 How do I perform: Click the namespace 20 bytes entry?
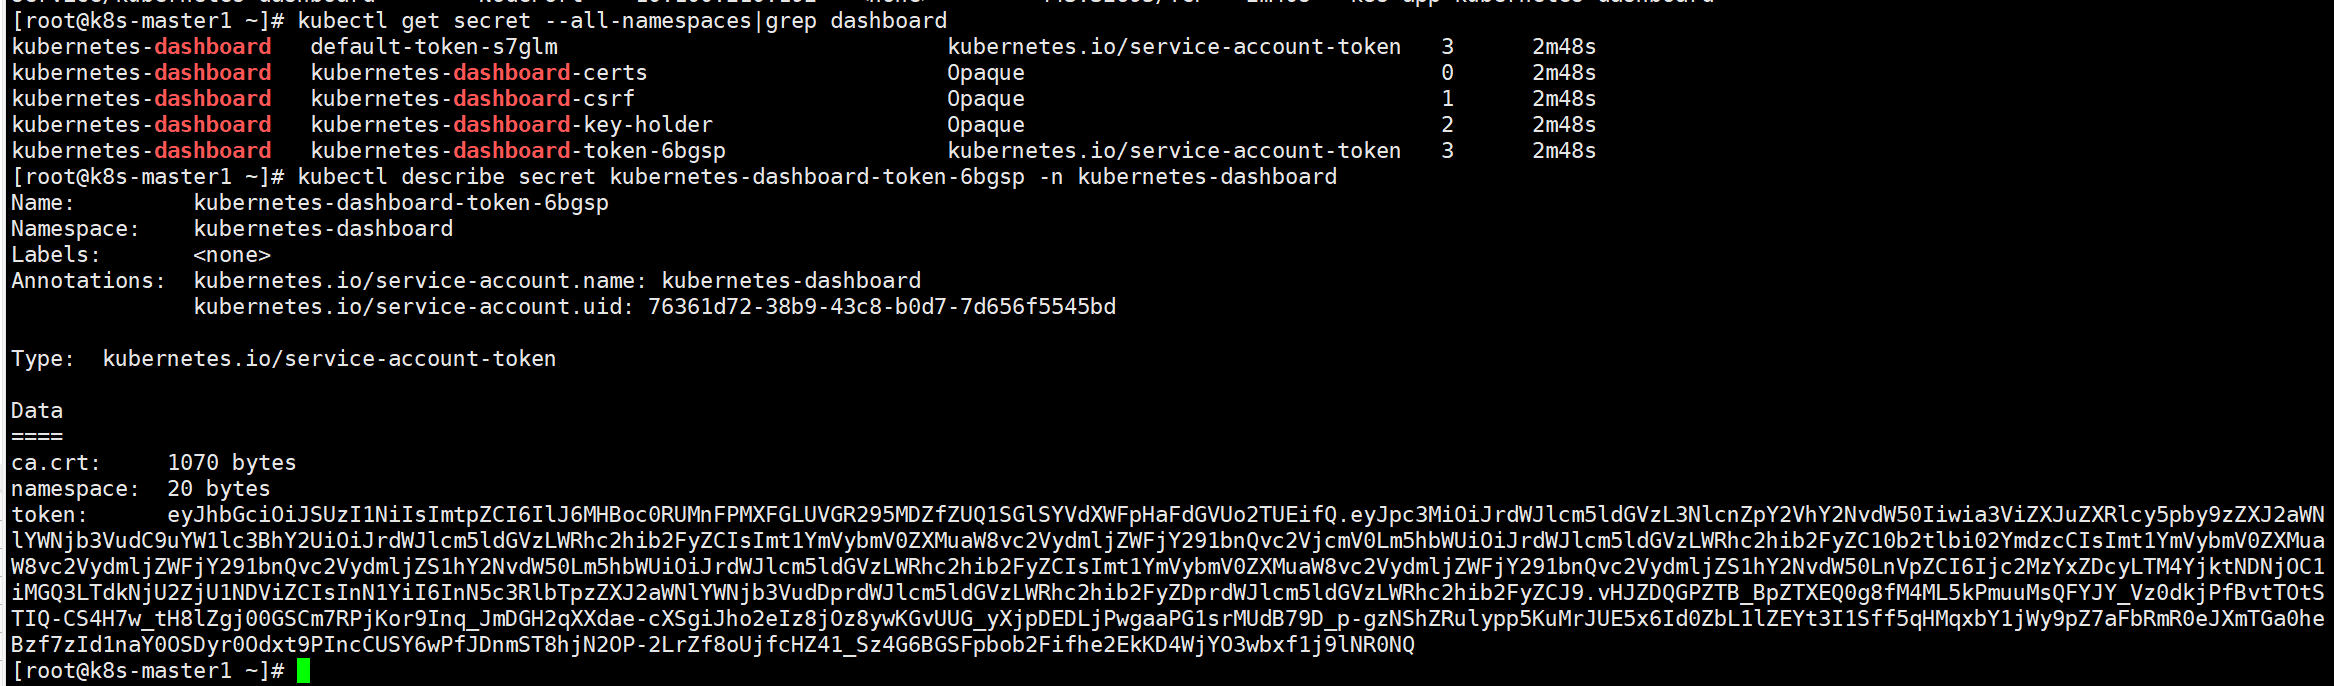pos(141,489)
